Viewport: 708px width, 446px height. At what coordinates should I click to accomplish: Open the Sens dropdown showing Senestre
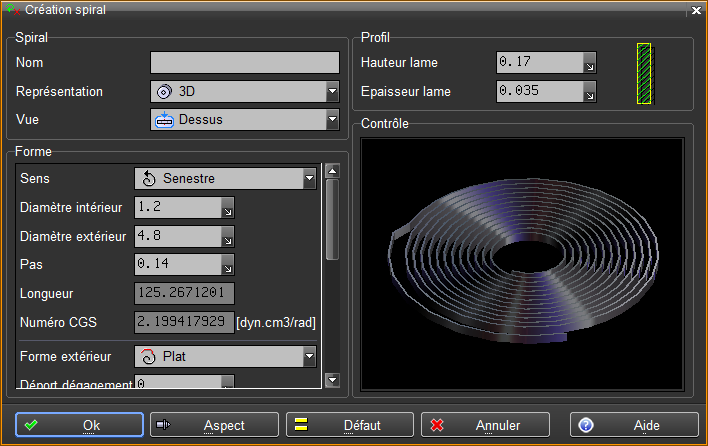tap(225, 178)
